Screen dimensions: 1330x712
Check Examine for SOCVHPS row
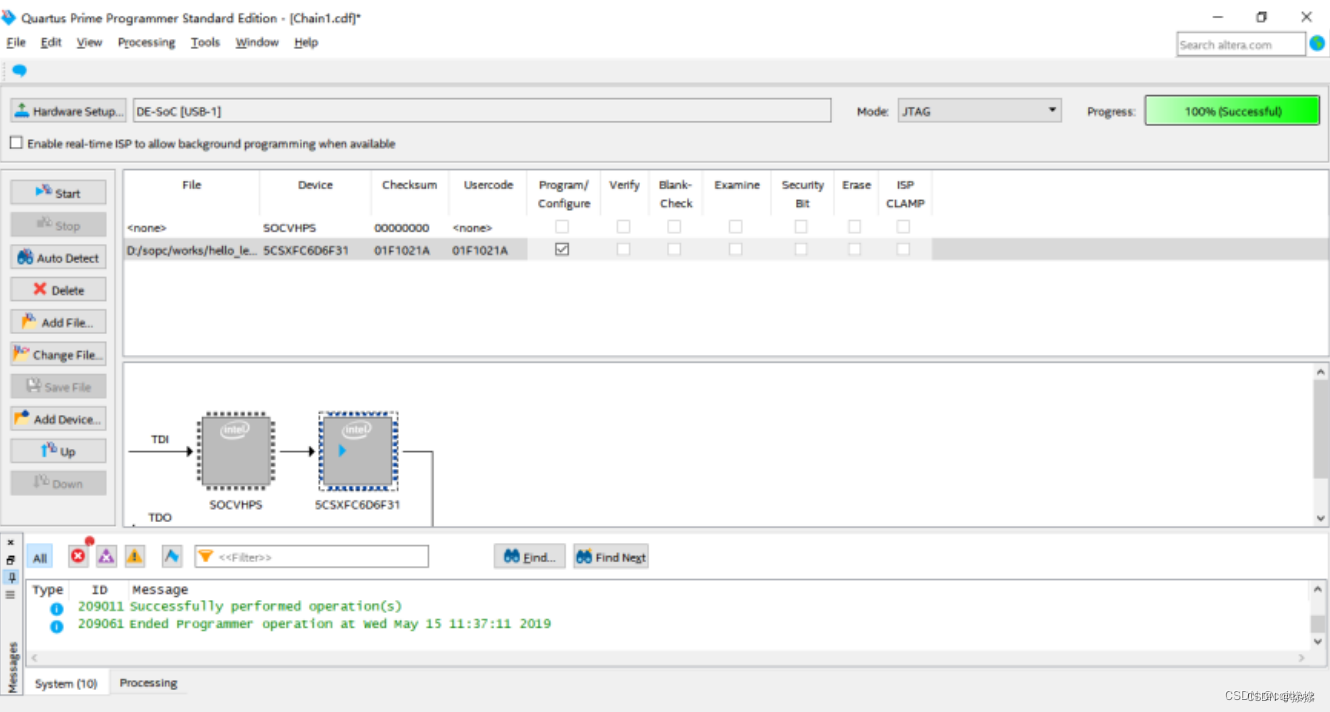point(736,227)
